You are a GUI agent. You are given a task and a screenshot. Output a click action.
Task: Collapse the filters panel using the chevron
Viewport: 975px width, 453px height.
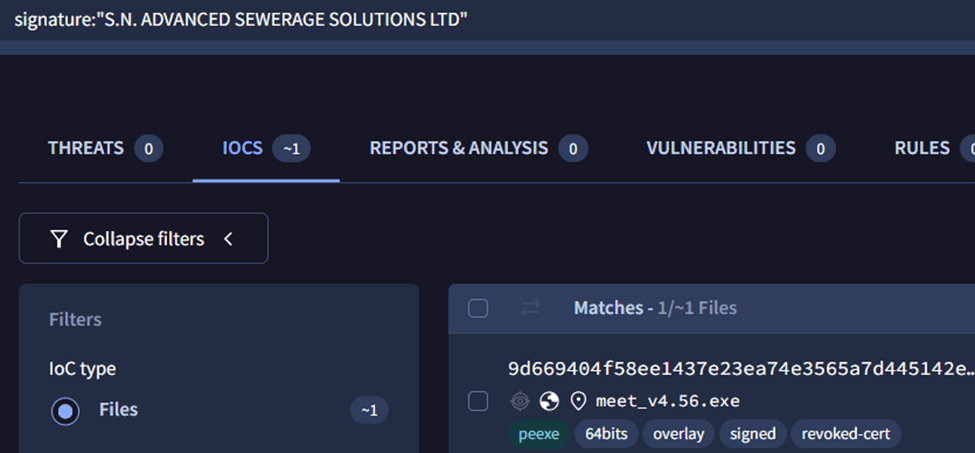(x=228, y=239)
